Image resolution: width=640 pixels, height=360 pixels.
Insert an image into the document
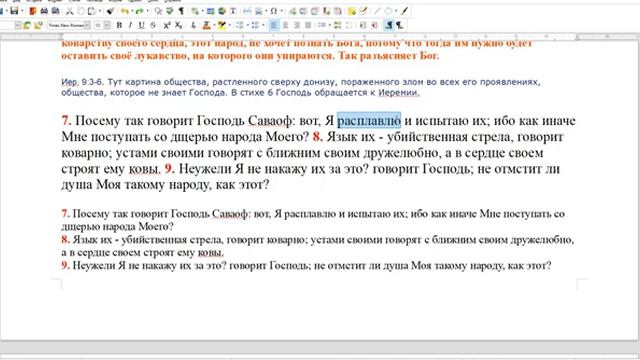click(210, 11)
